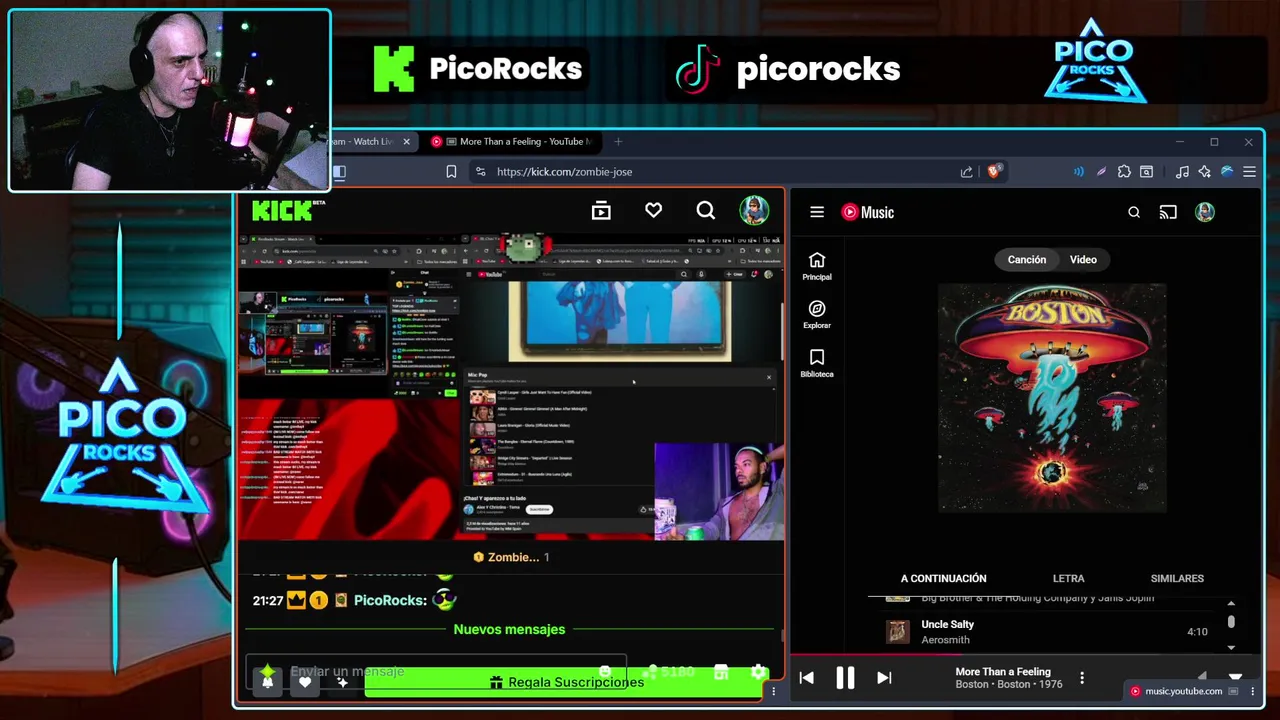Switch to Video mode
Image resolution: width=1280 pixels, height=720 pixels.
pos(1083,260)
